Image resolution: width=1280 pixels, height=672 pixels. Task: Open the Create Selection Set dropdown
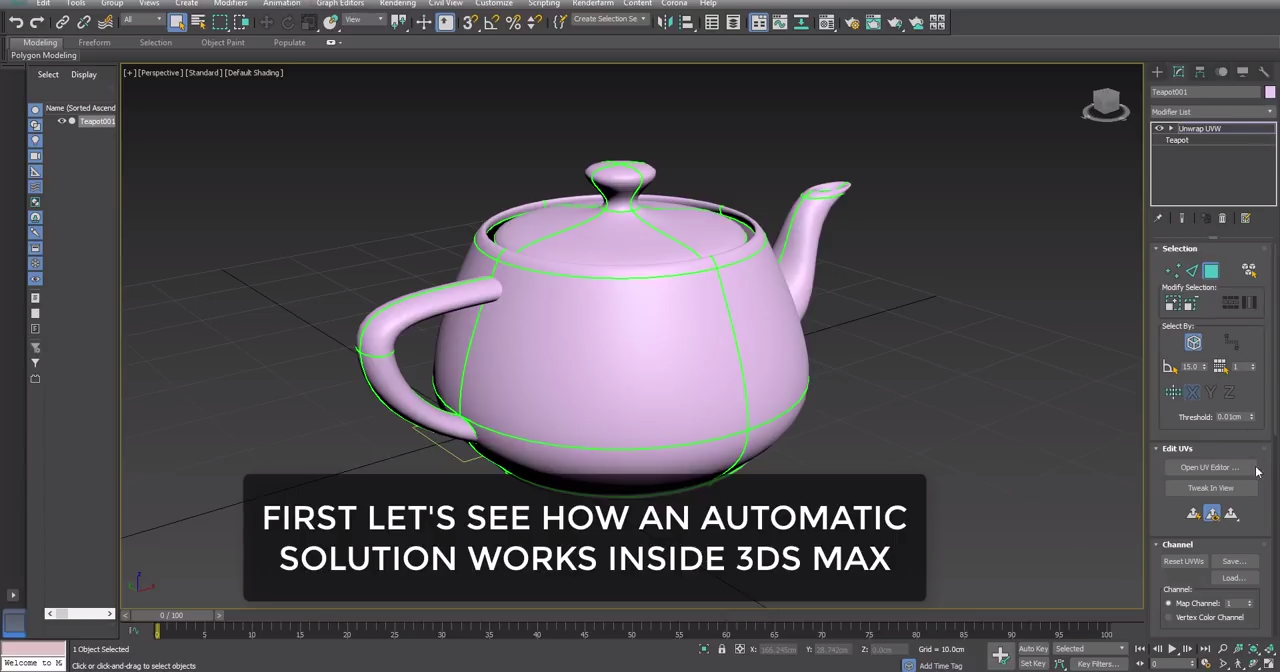[x=609, y=19]
